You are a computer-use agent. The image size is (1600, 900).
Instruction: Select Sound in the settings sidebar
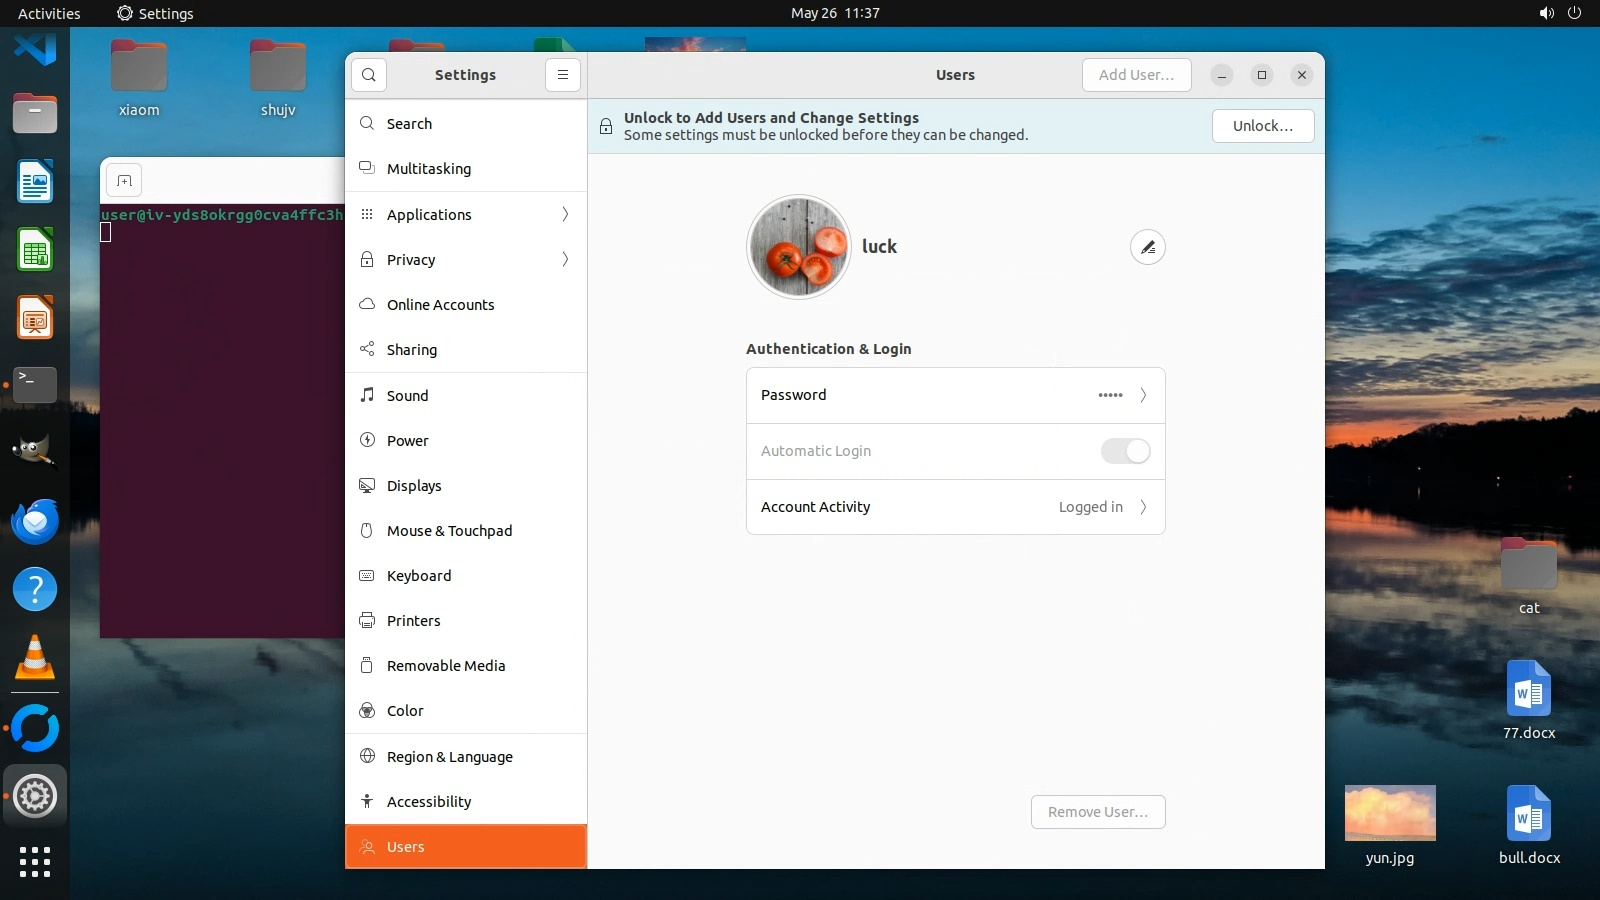[x=408, y=396]
